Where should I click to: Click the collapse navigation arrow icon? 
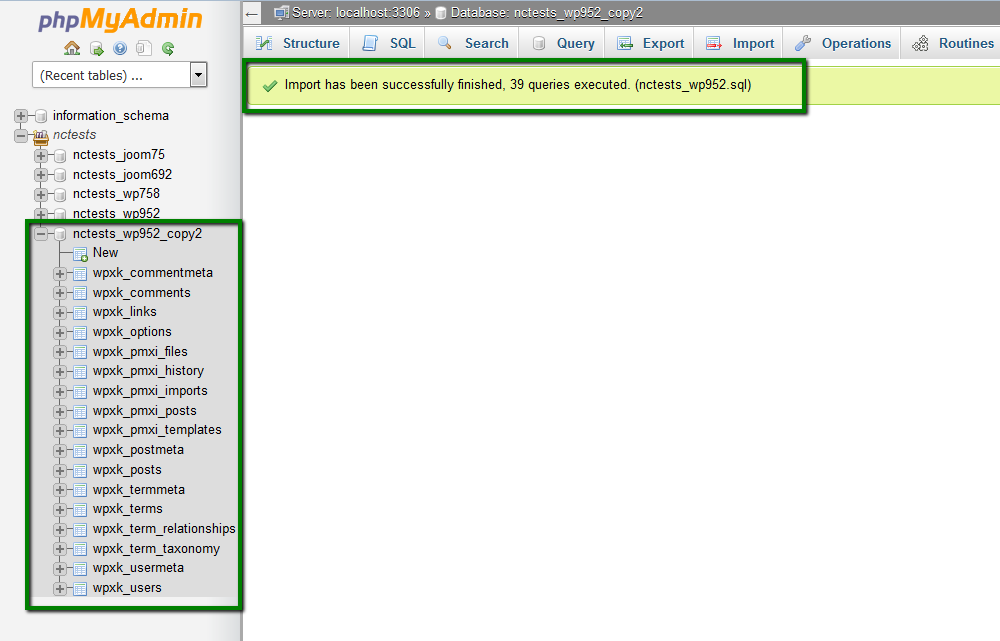click(x=253, y=13)
